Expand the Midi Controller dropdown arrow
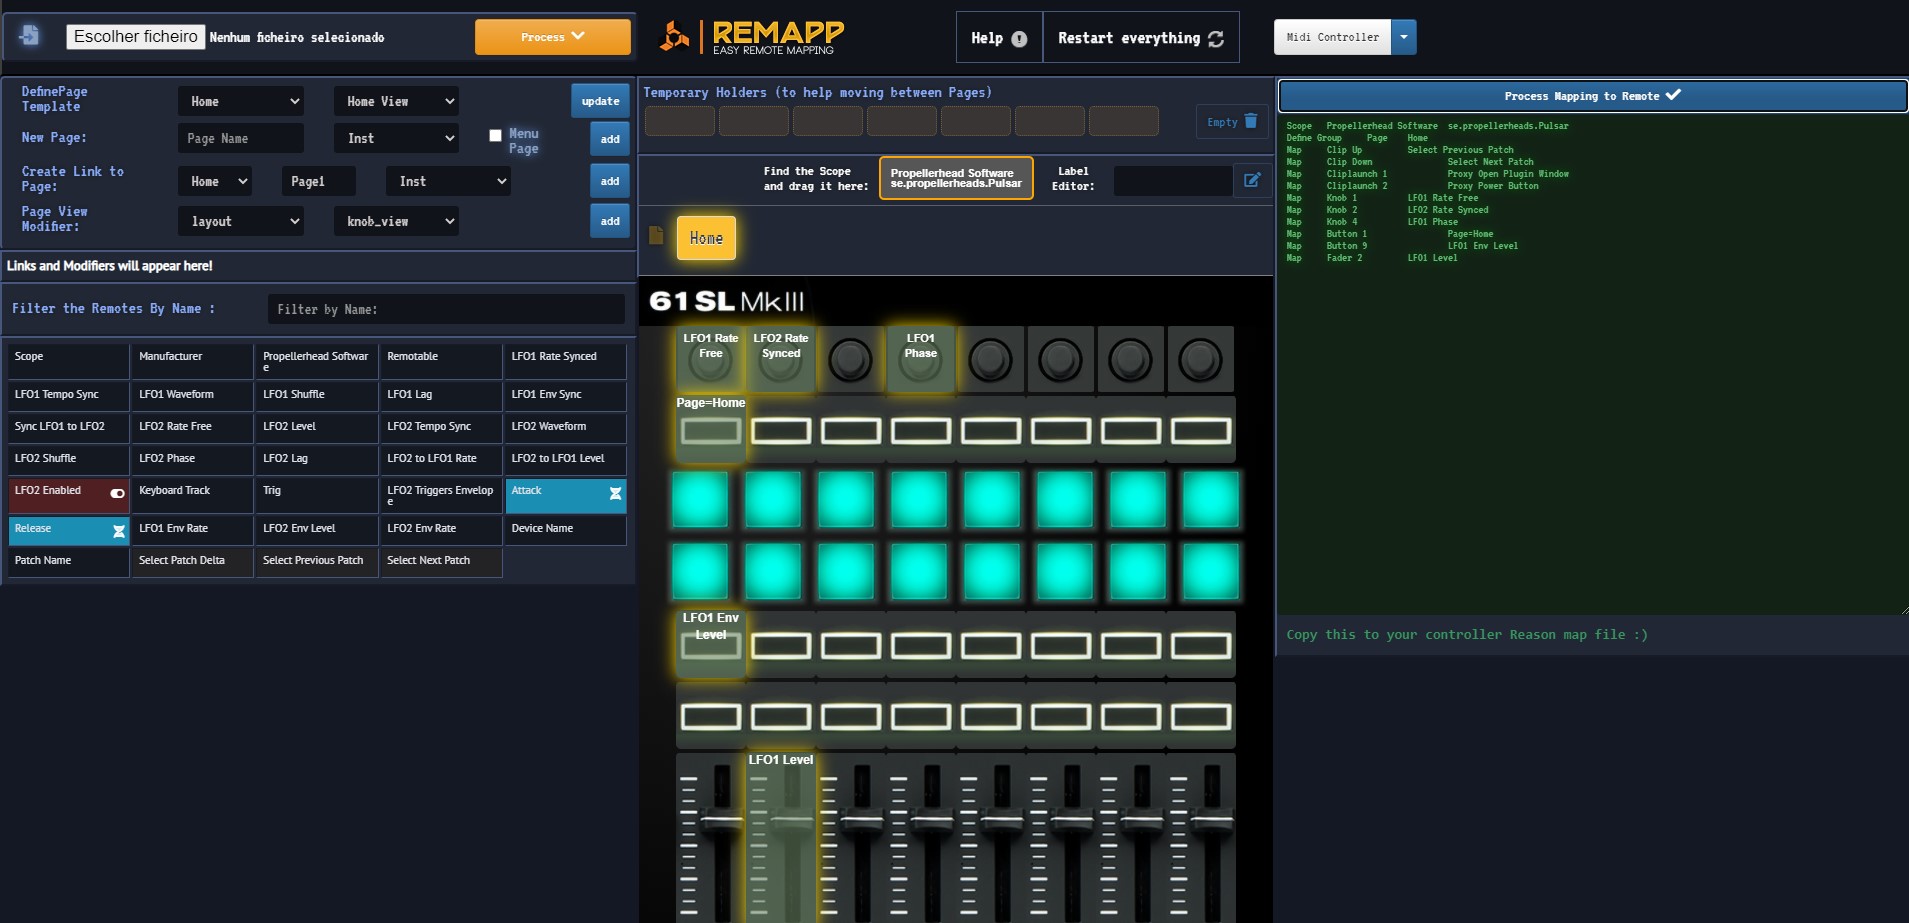 (1404, 37)
